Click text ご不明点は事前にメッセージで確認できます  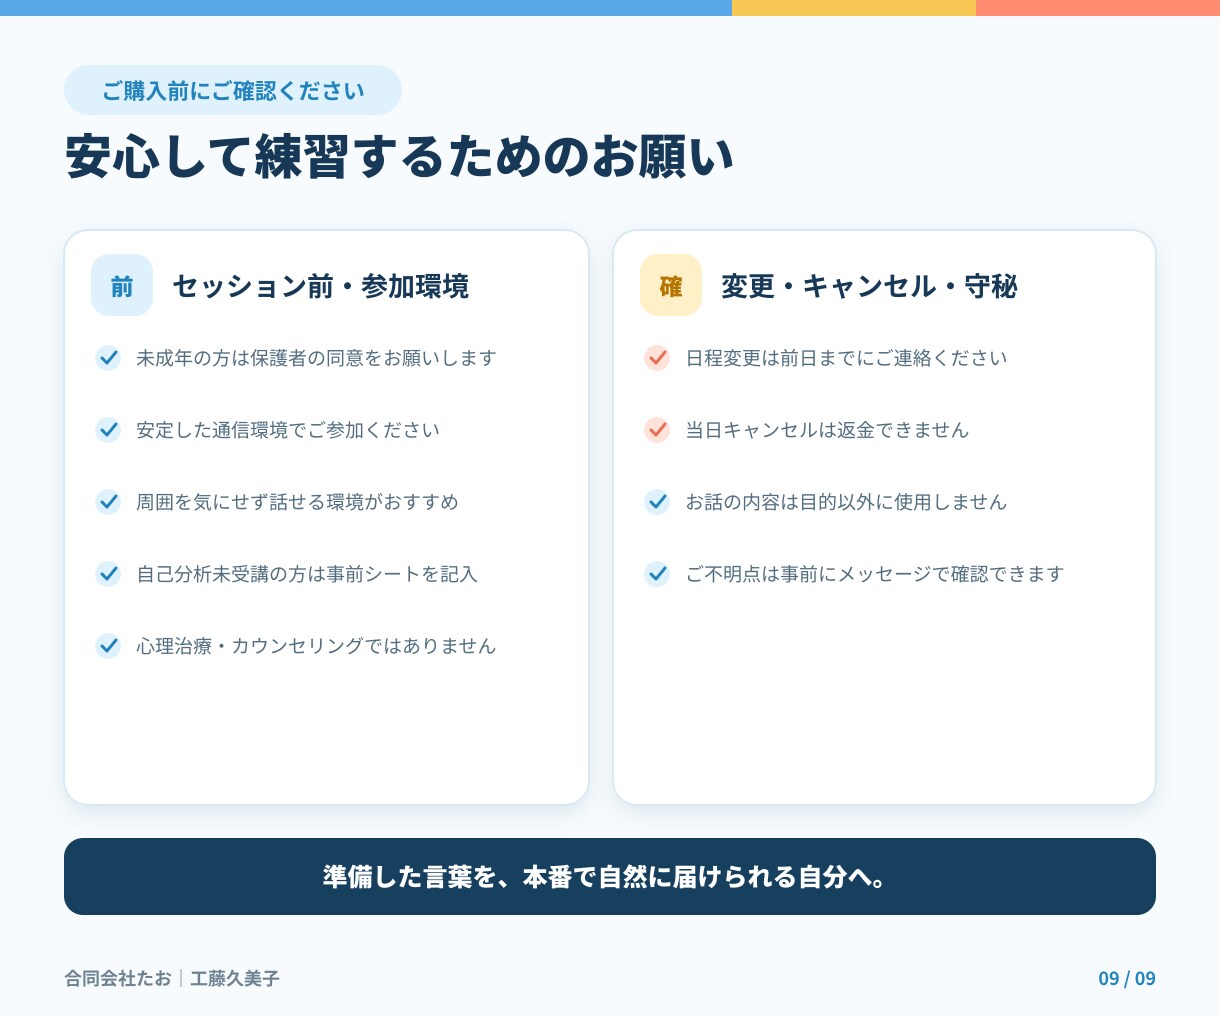pyautogui.click(x=874, y=574)
